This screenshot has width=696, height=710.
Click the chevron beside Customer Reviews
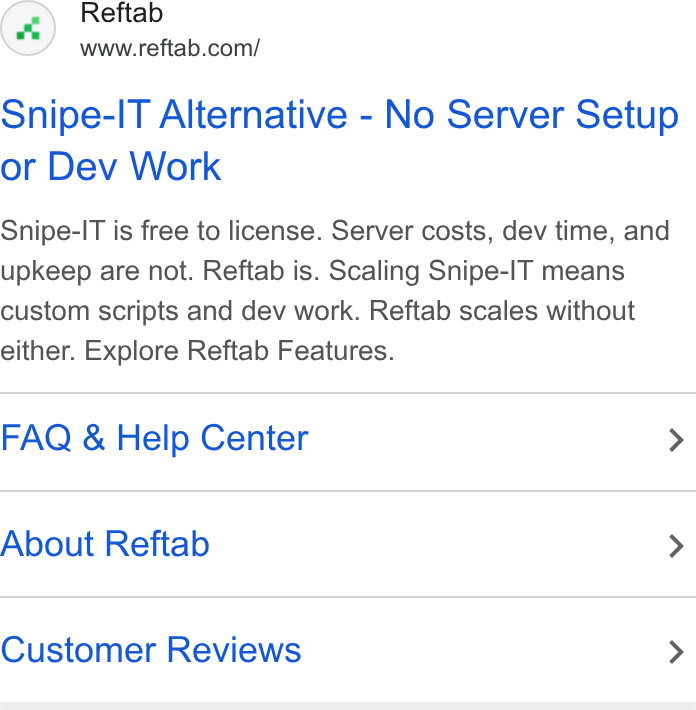676,652
